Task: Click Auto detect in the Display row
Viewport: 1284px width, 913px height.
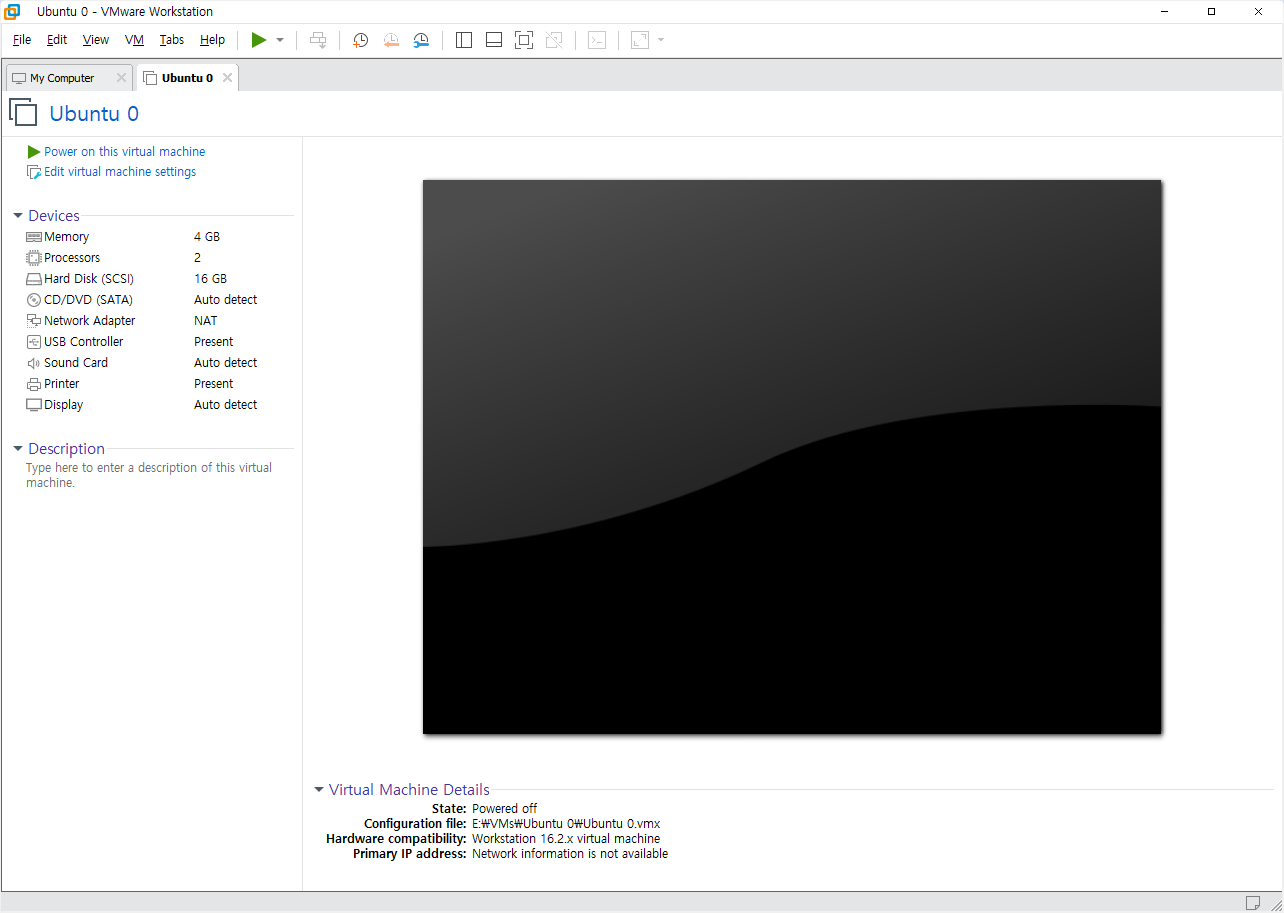Action: [226, 405]
